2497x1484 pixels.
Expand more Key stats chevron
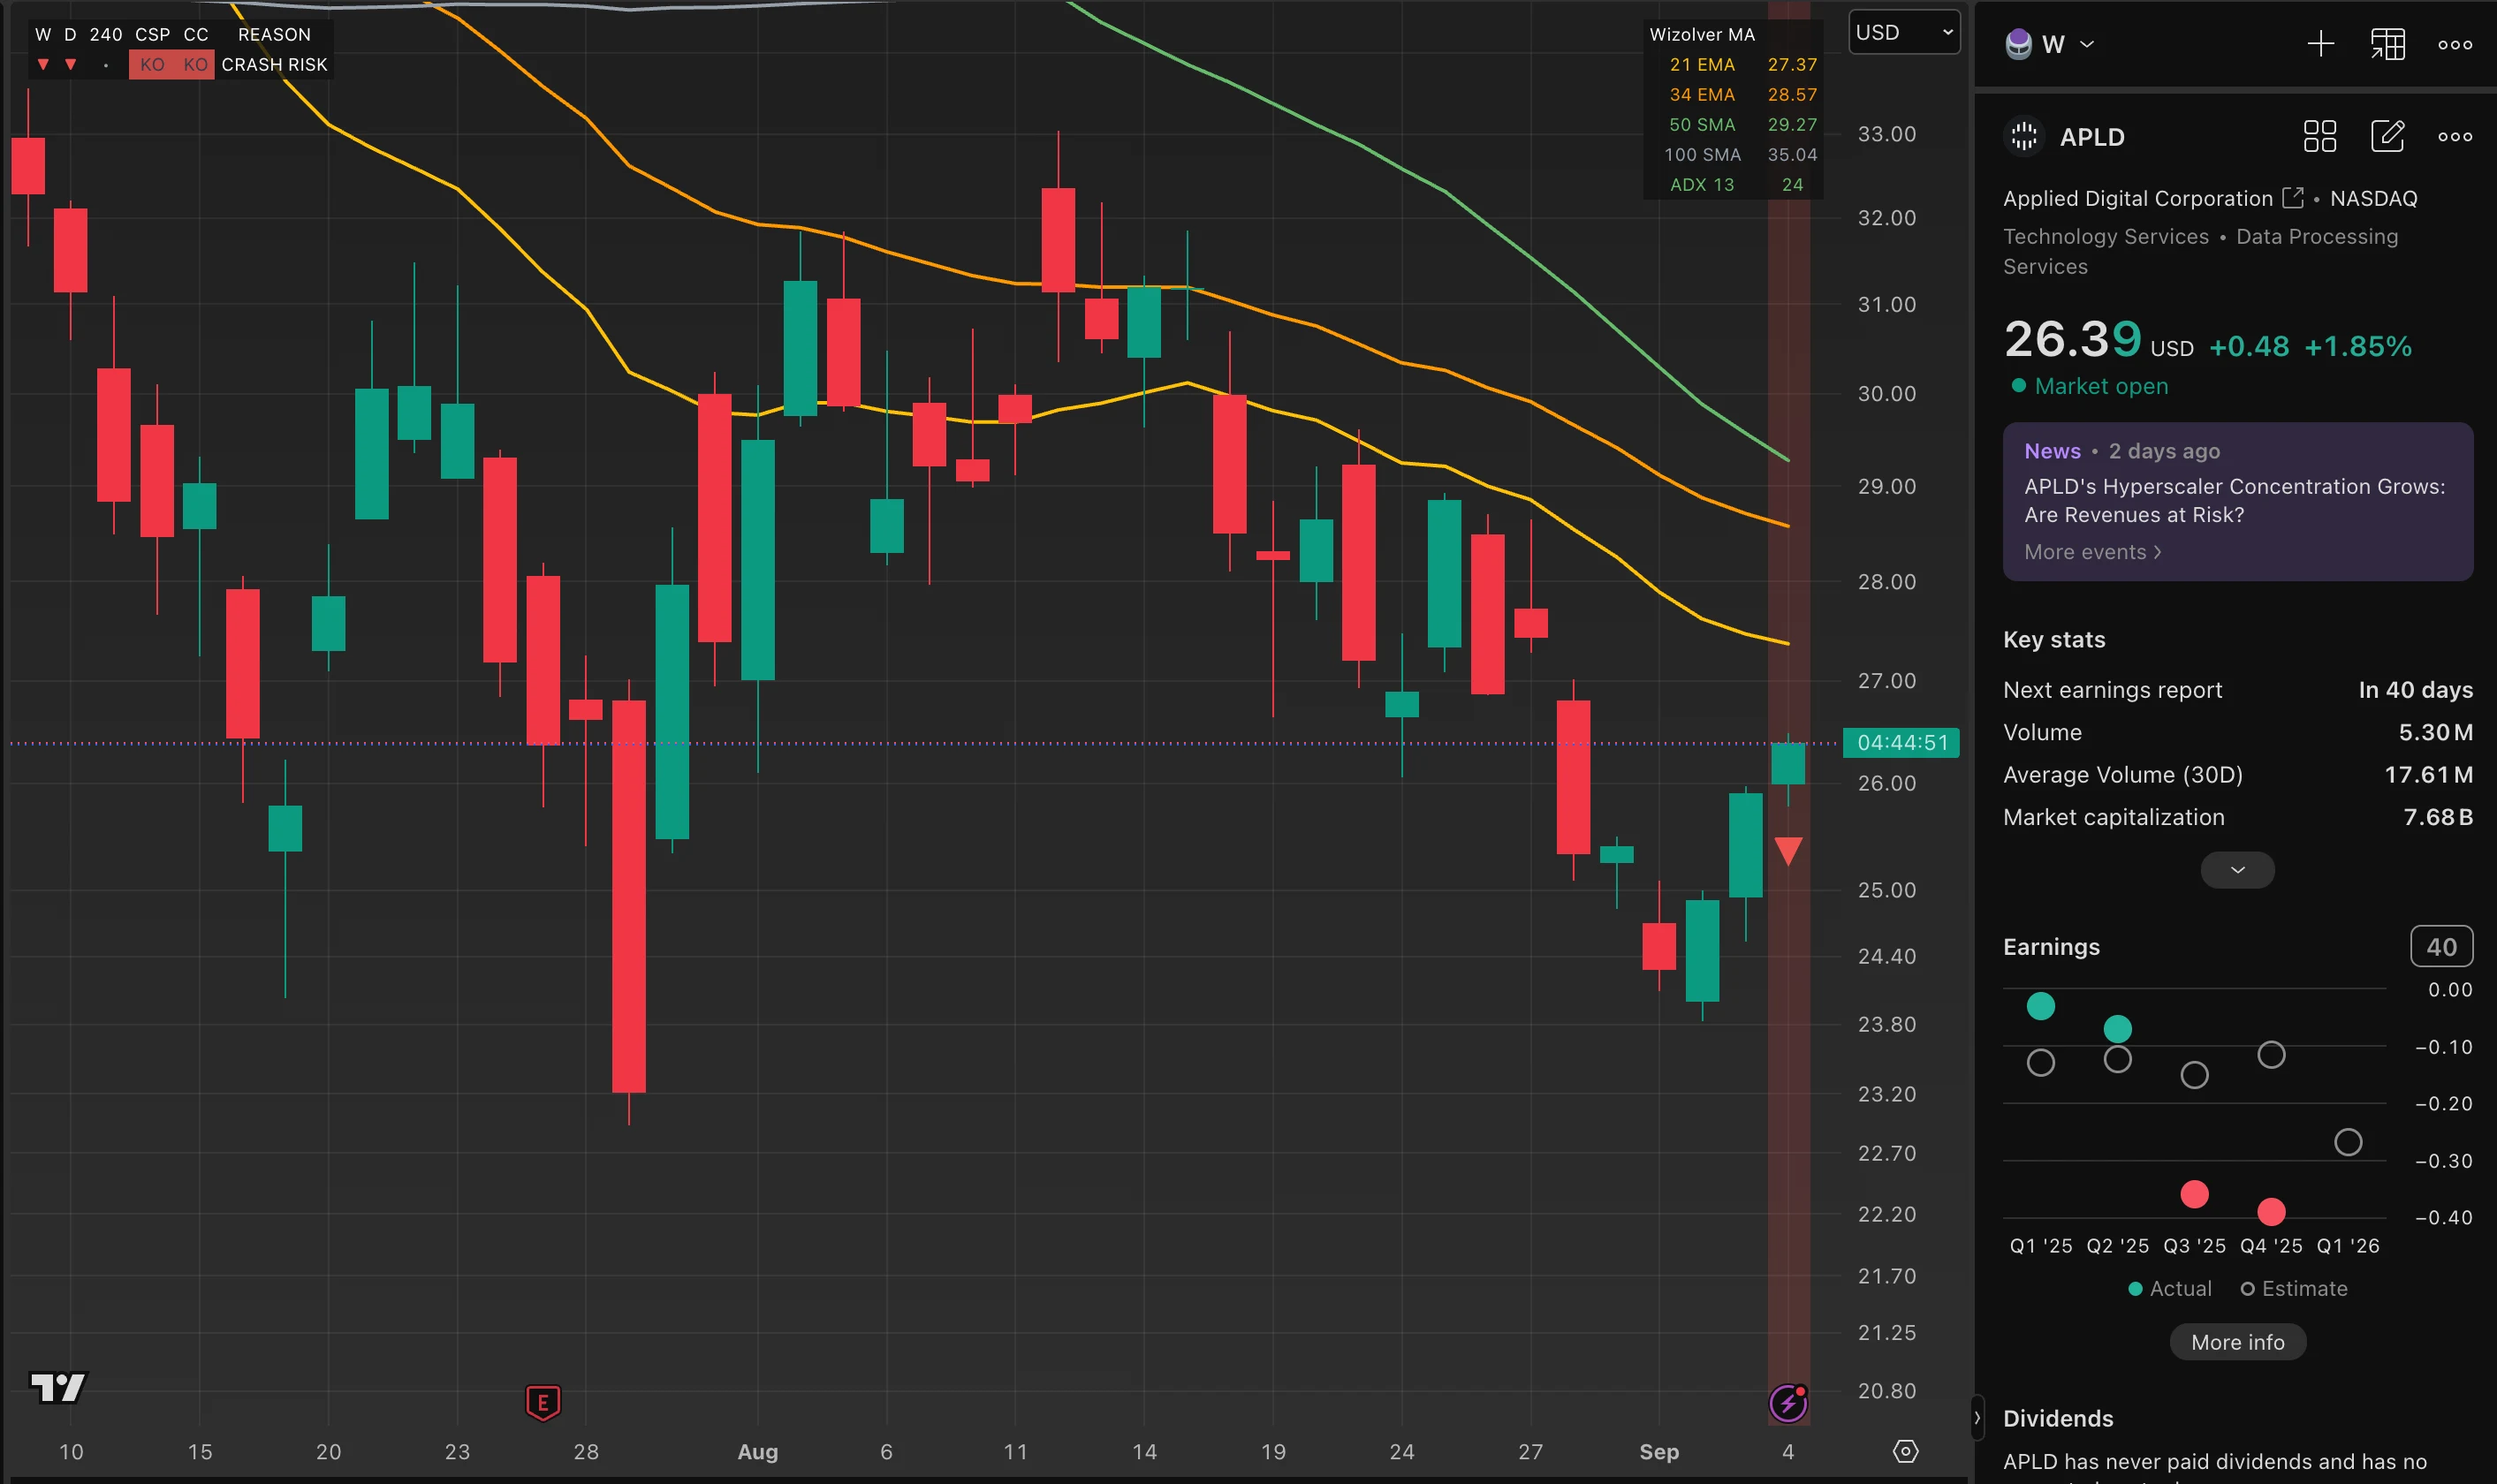2237,870
